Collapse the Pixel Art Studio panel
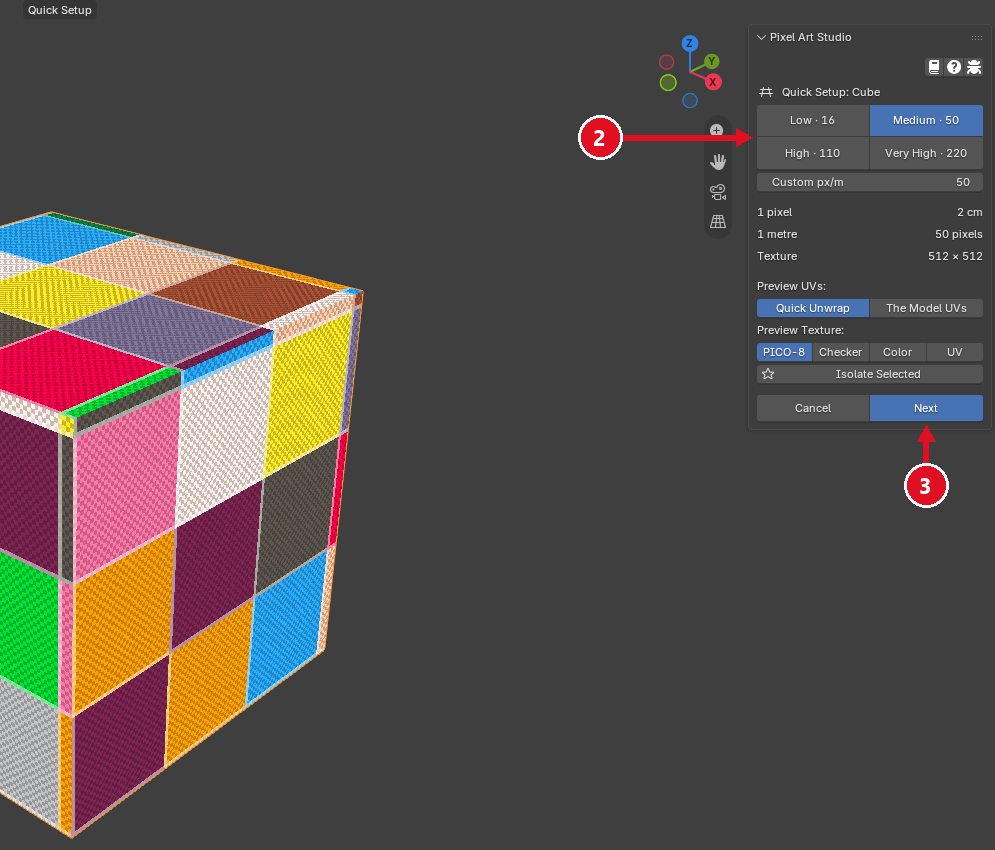995x850 pixels. click(761, 37)
